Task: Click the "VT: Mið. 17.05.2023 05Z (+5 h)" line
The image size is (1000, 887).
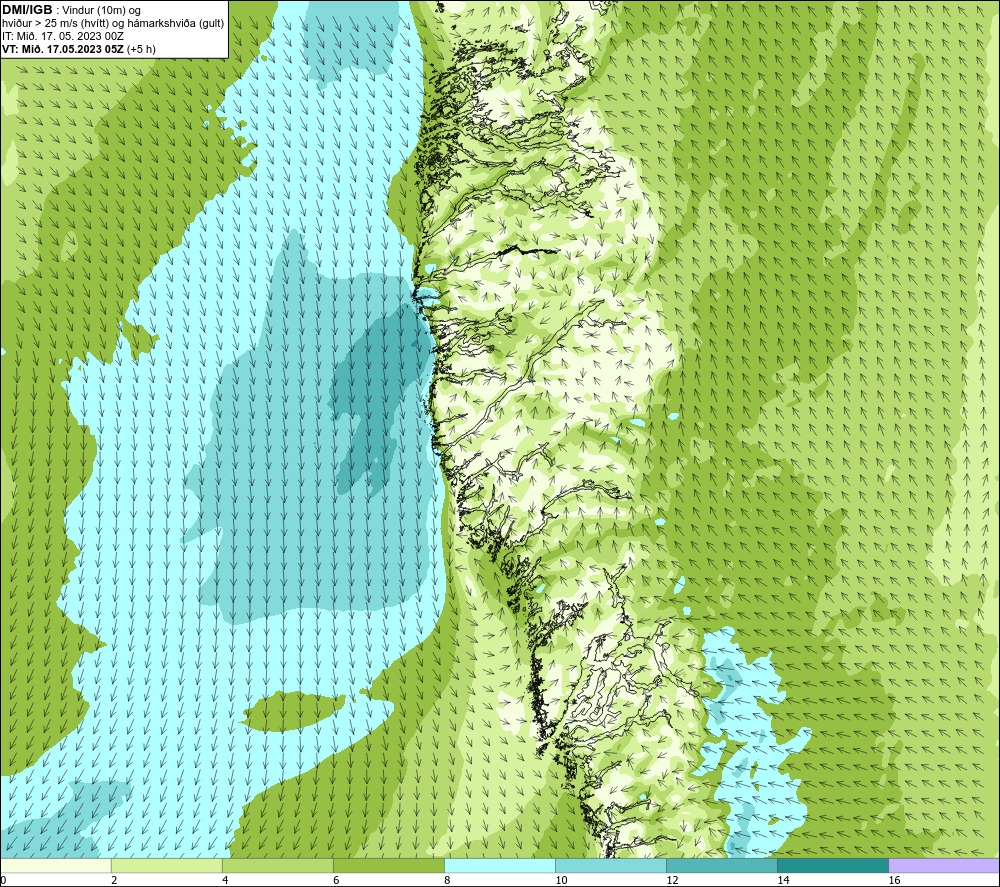Action: point(78,49)
